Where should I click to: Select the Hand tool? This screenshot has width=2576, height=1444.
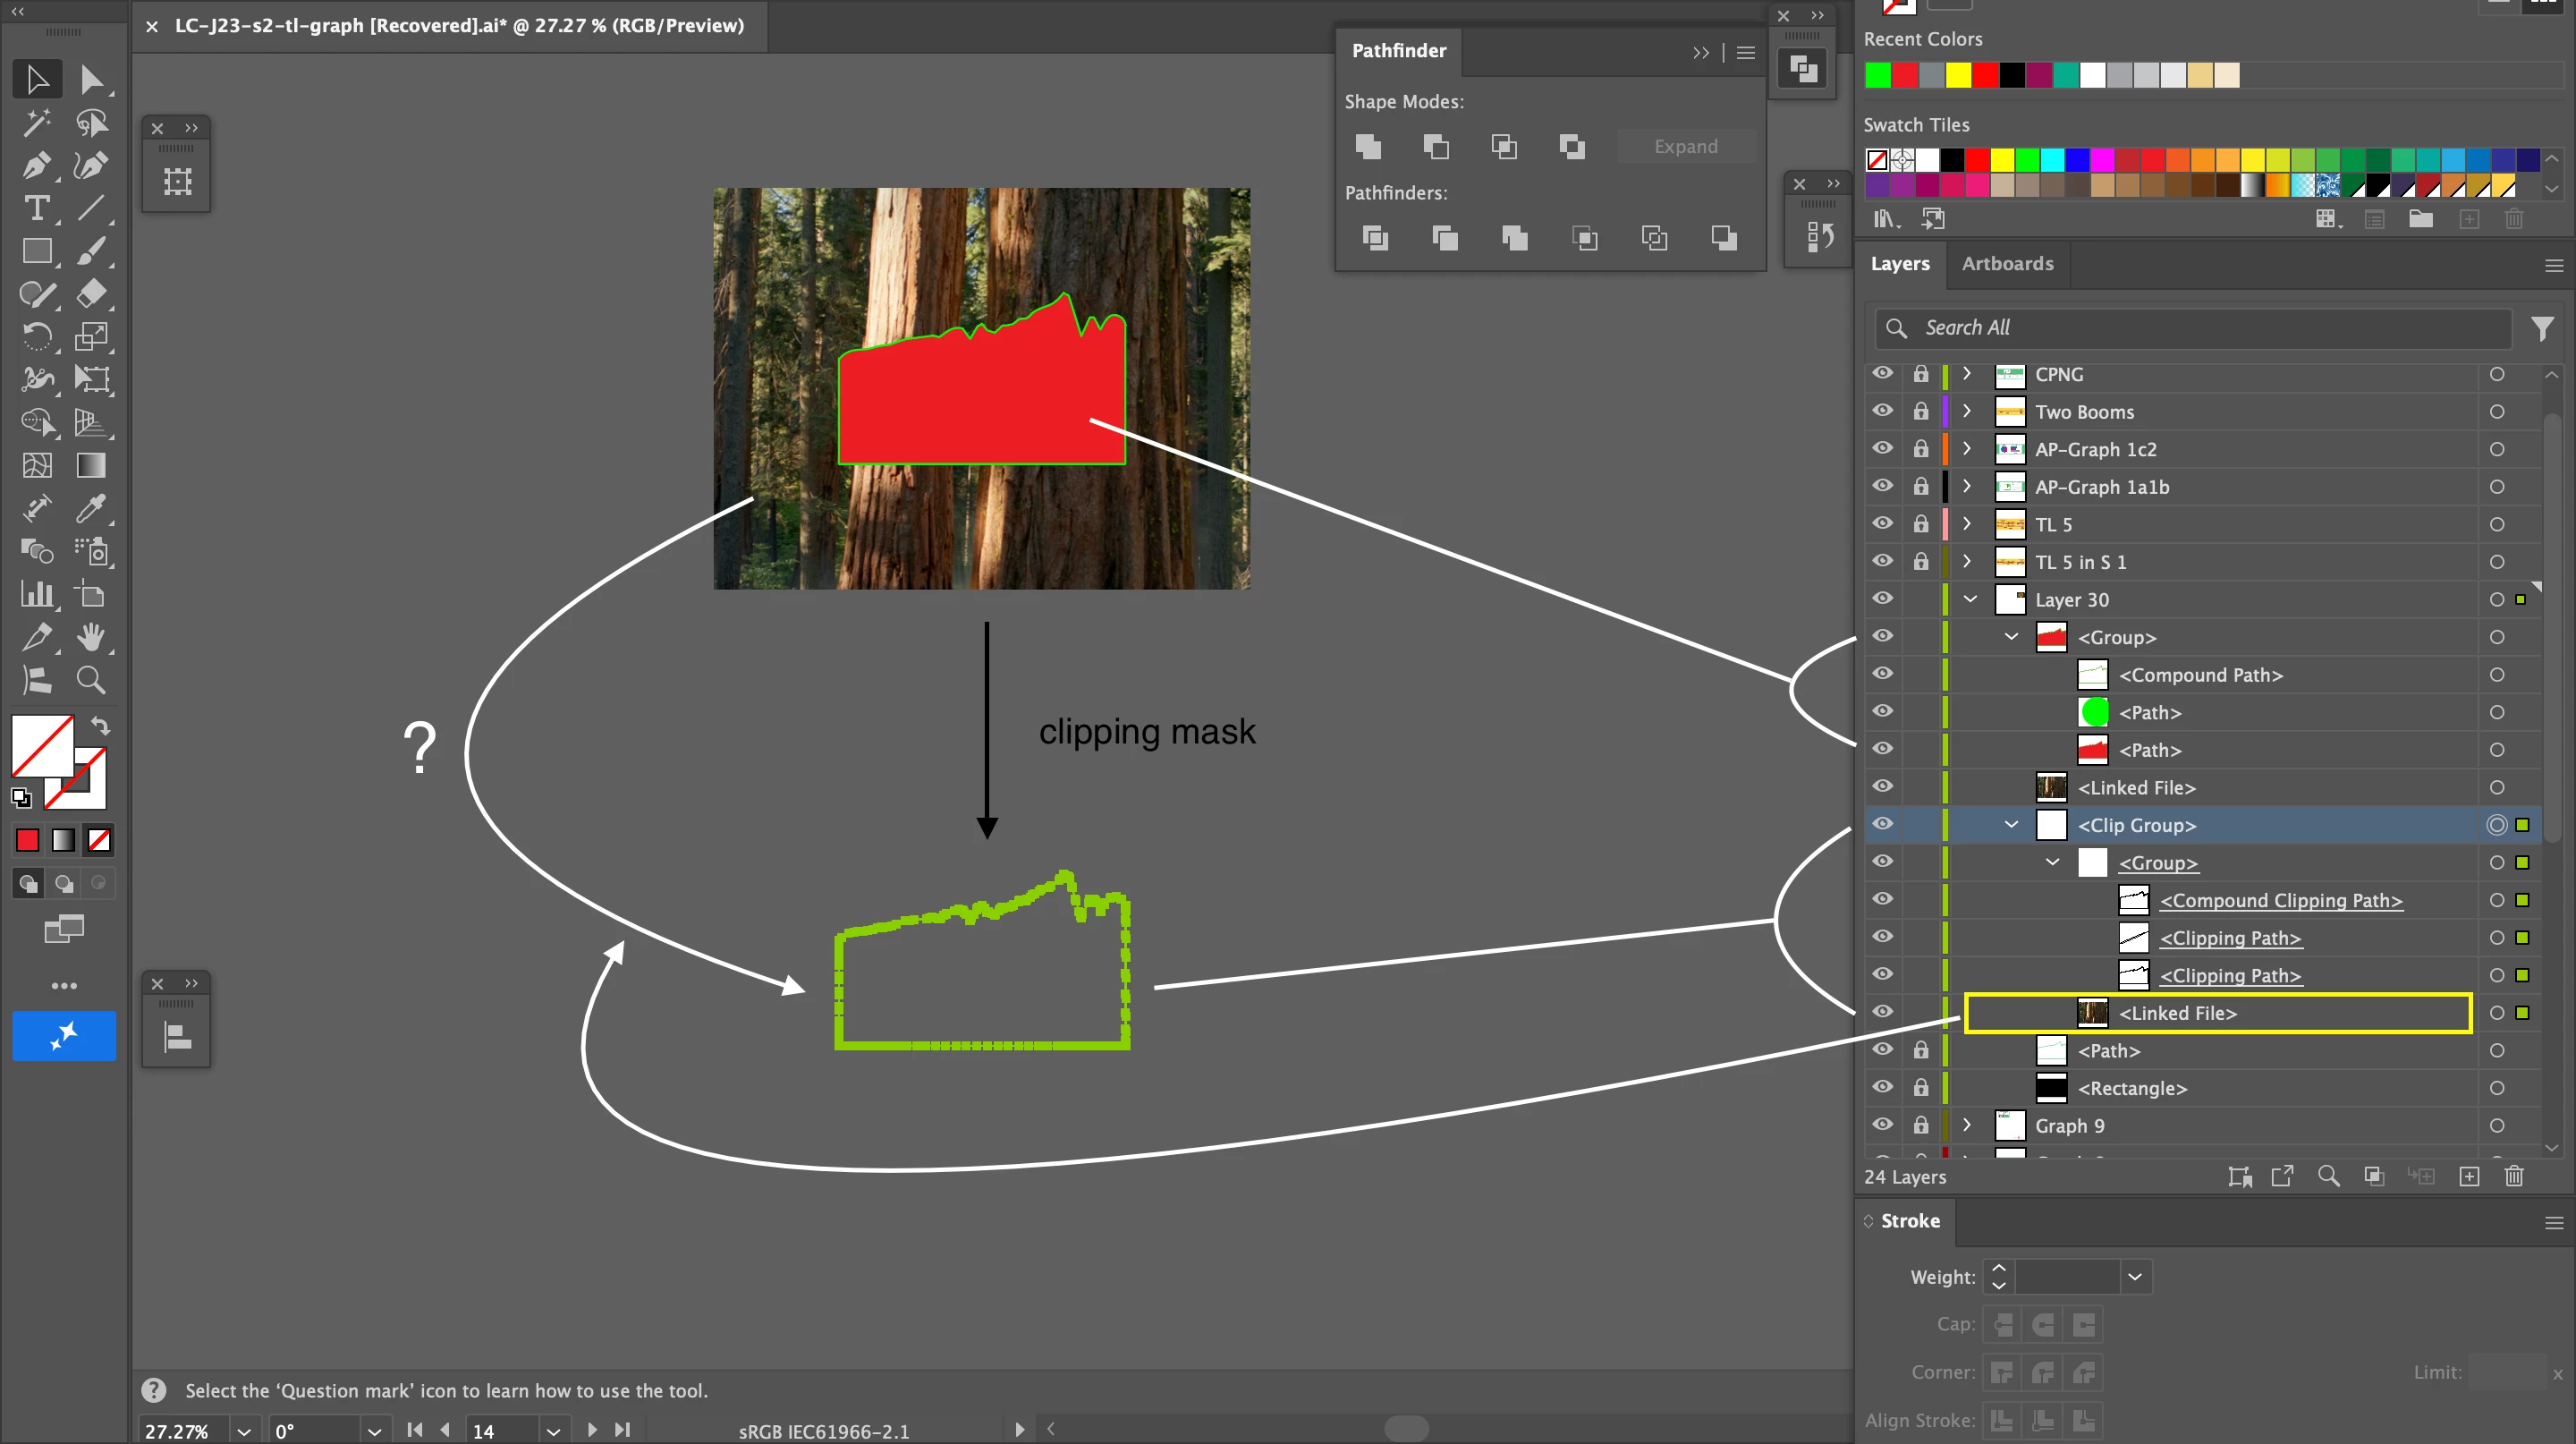[x=91, y=637]
